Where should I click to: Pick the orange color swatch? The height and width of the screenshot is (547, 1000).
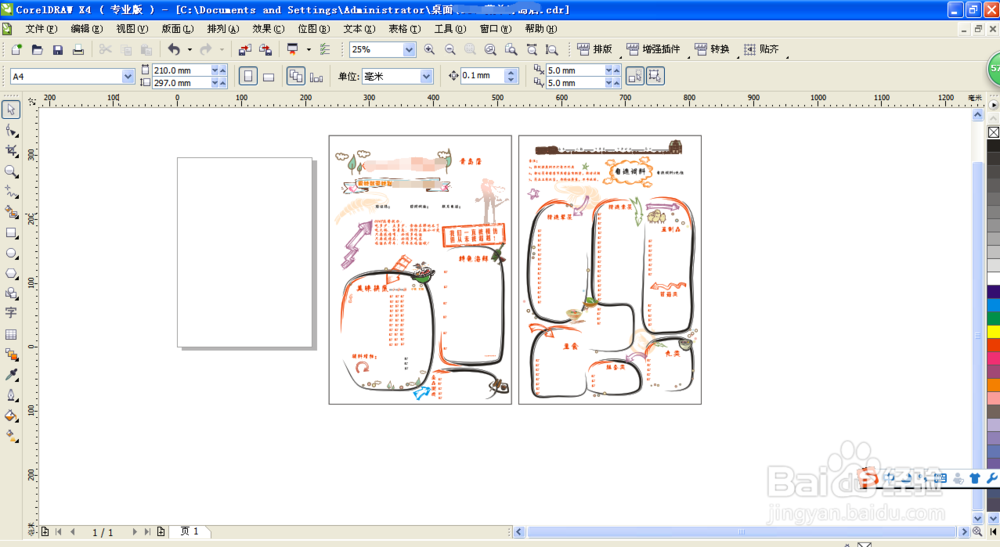pyautogui.click(x=993, y=384)
